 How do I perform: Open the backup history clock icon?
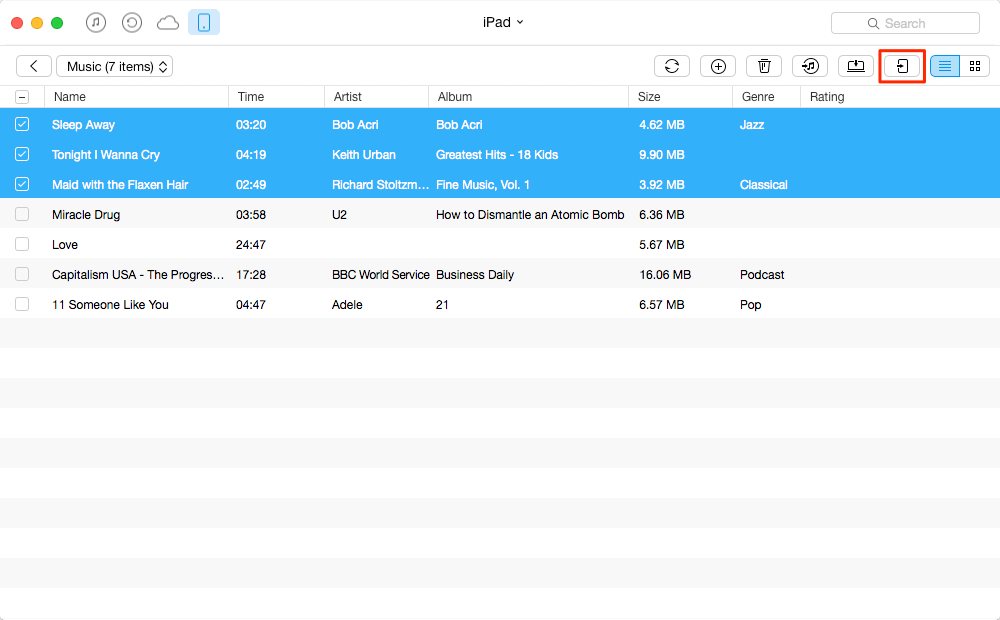(x=132, y=23)
